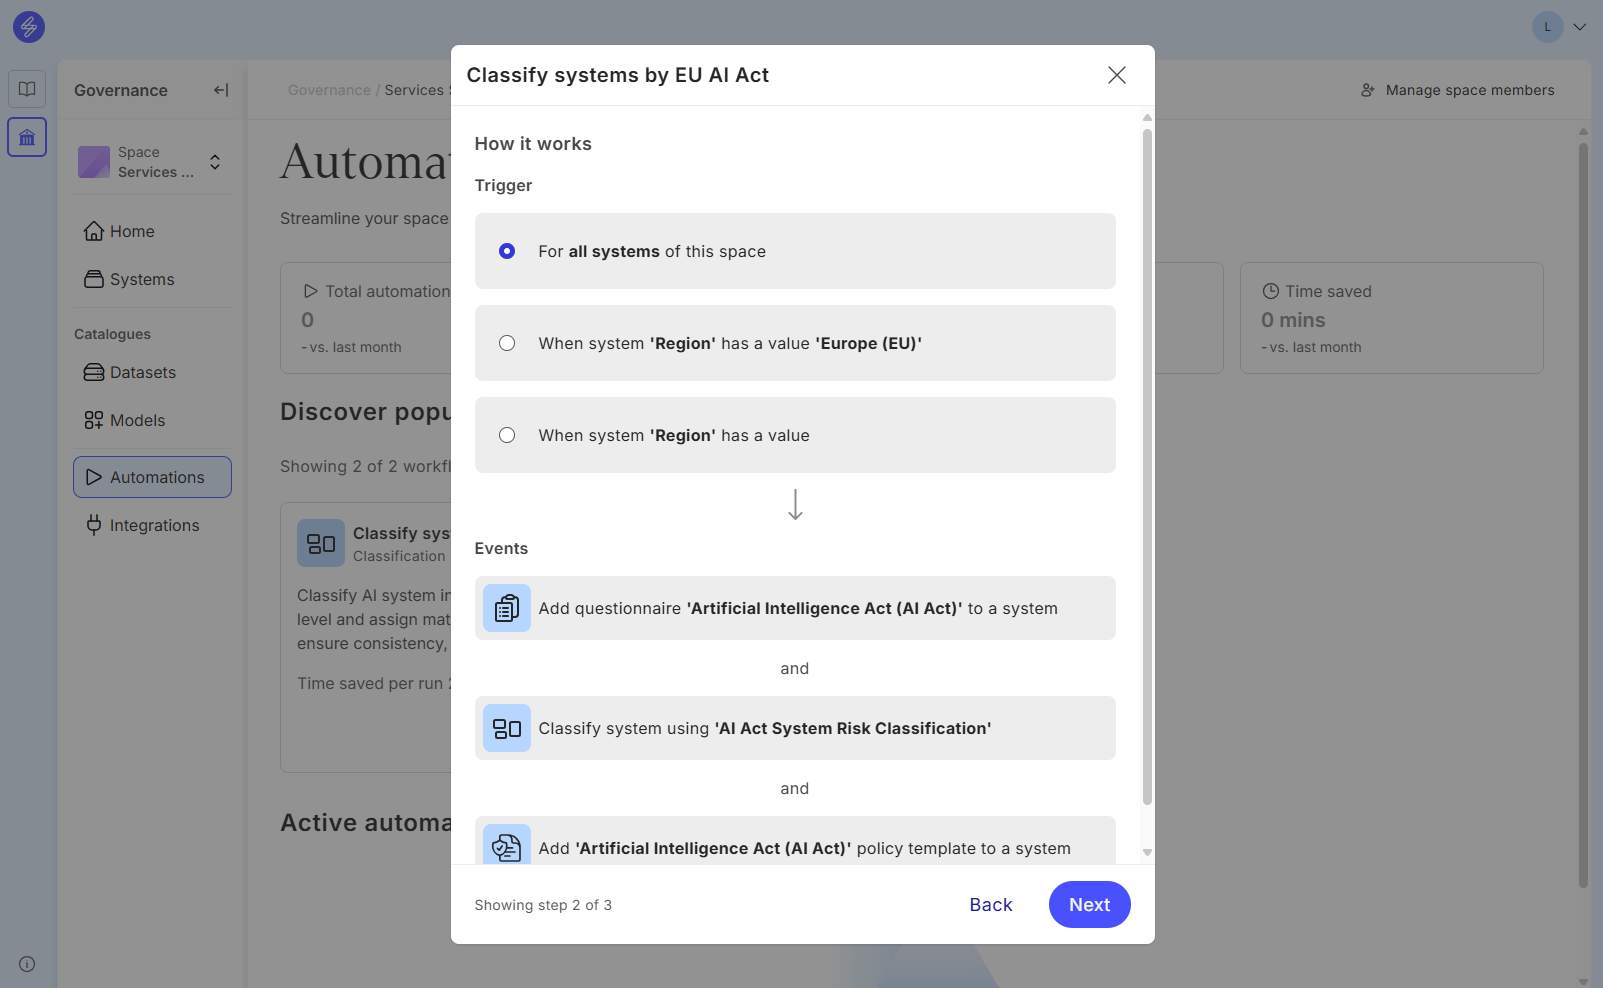Viewport: 1603px width, 988px height.
Task: Choose the 'Region' has a value trigger option
Action: coord(507,435)
